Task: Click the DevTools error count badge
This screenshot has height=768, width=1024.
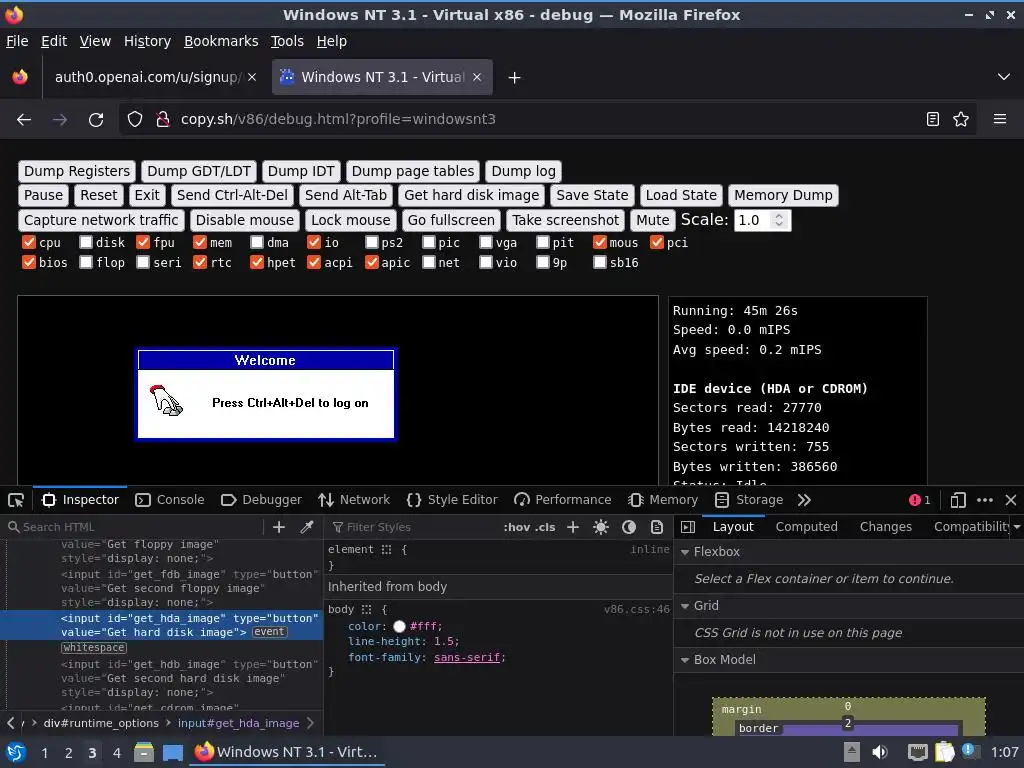Action: pos(920,500)
